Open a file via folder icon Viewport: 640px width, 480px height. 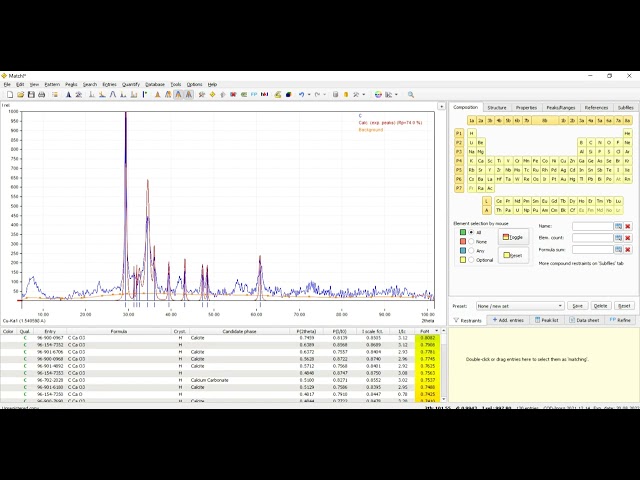click(x=20, y=95)
